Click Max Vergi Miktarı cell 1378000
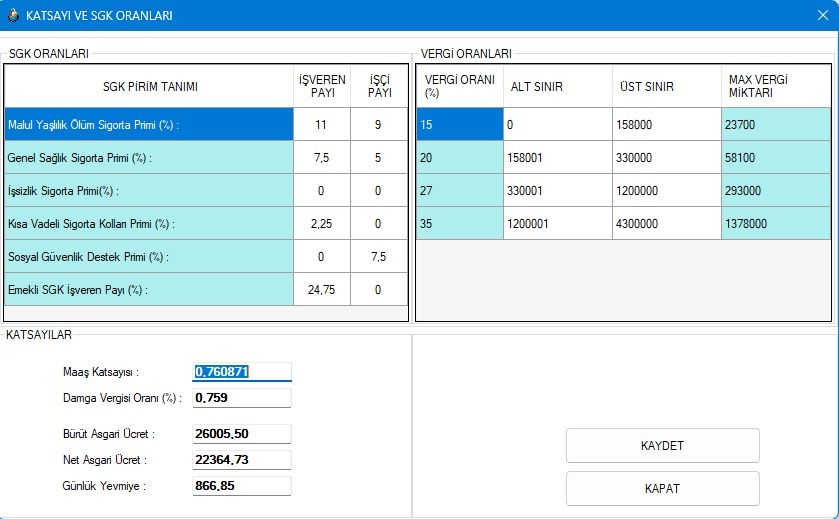The width and height of the screenshot is (839, 519). tap(774, 224)
